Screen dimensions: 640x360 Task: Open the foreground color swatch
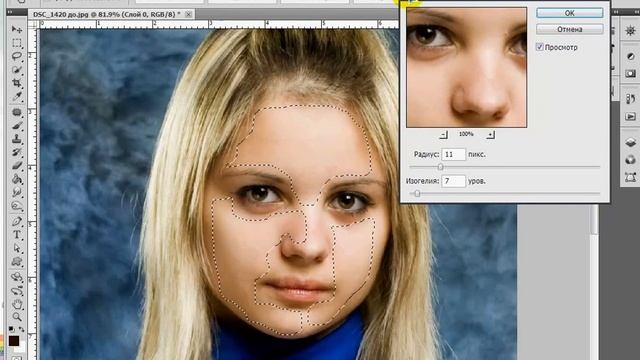(x=13, y=341)
